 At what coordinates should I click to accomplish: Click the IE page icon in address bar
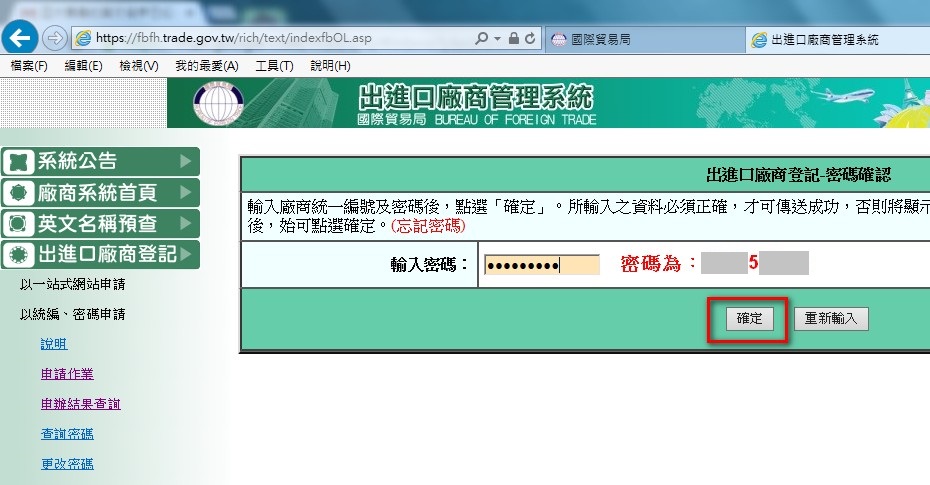point(83,39)
